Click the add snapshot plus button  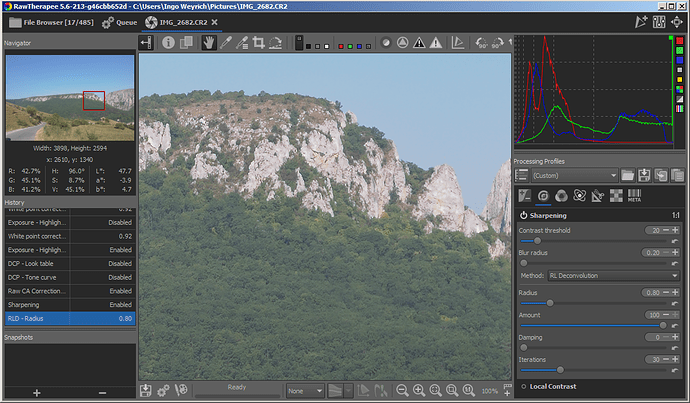(x=36, y=392)
